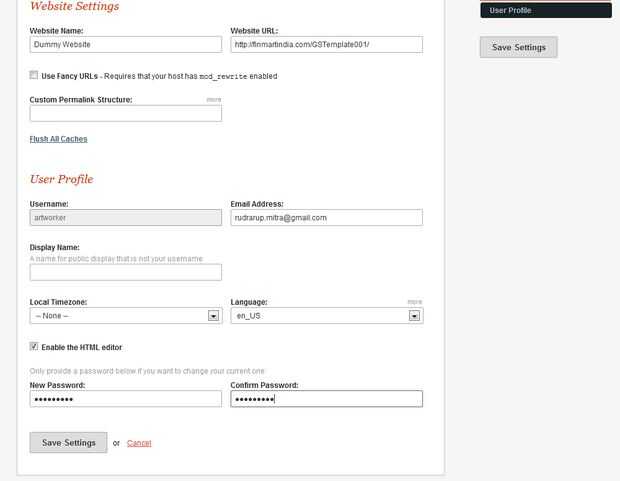Click the 'User Profile' section heading

(62, 179)
